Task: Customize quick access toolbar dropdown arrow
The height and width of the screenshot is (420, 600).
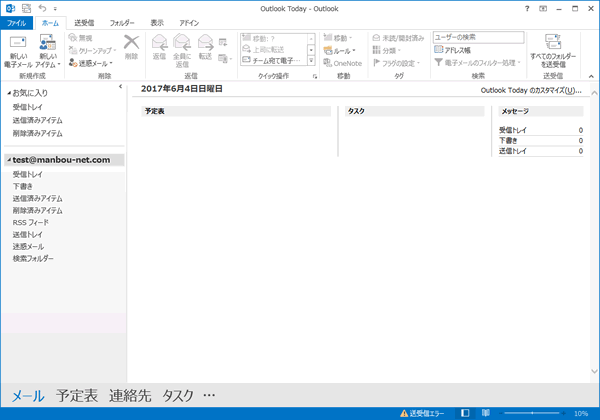Action: 55,8
